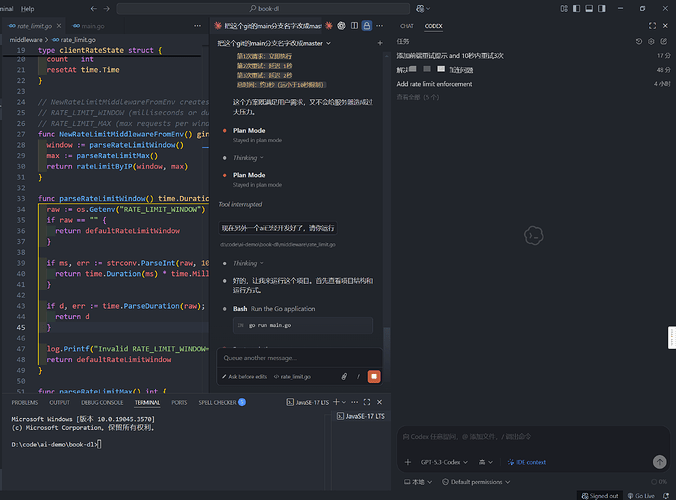This screenshot has height=500, width=676.
Task: Click the split editor icon
Action: [354, 26]
